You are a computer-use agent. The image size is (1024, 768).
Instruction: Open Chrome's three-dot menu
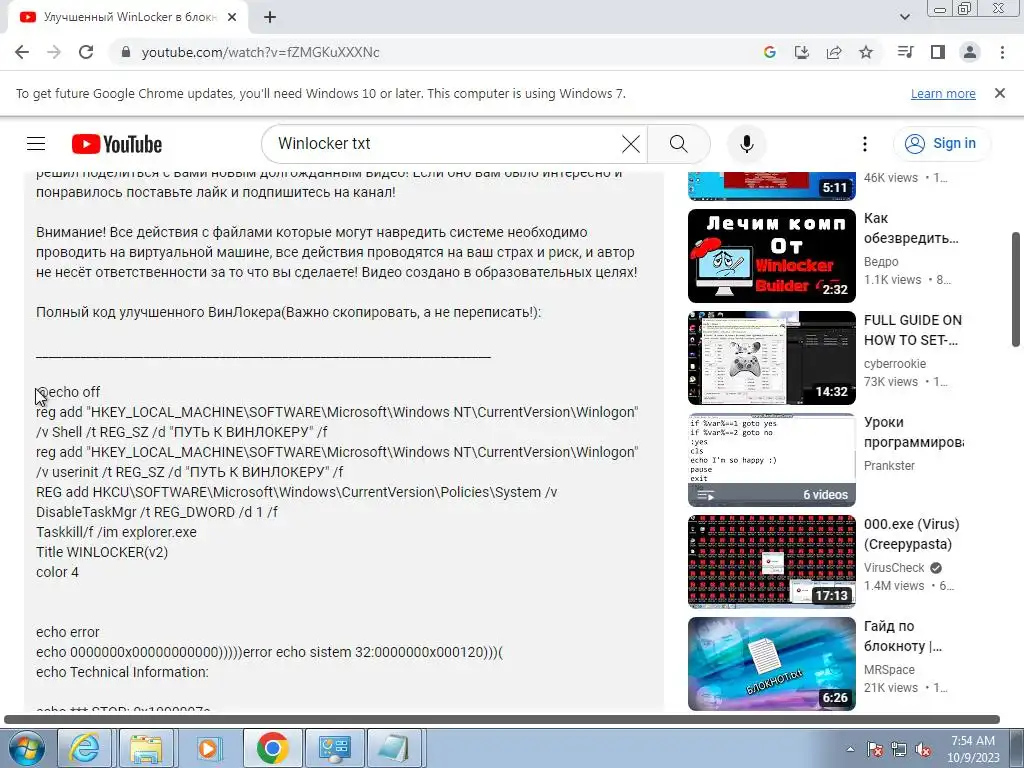pyautogui.click(x=1002, y=52)
